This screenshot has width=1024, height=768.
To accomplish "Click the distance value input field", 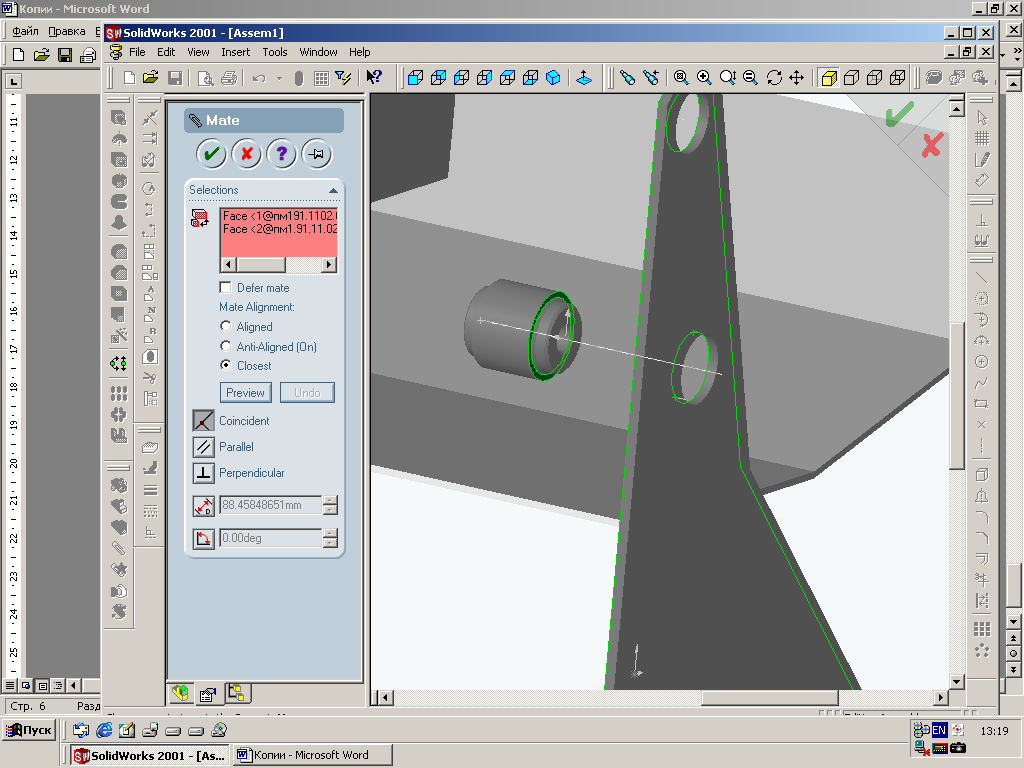I will (x=270, y=505).
